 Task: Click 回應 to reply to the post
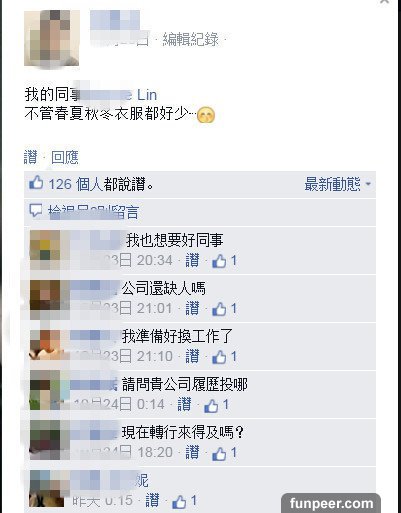65,157
